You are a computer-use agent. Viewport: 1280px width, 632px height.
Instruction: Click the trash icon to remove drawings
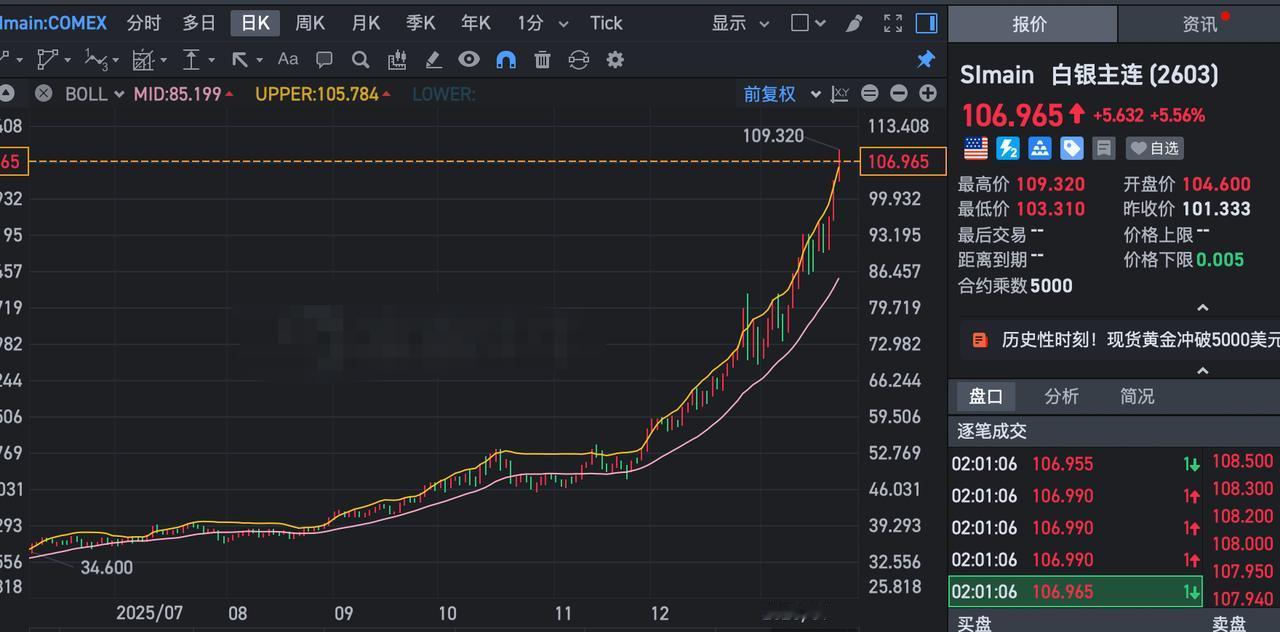543,60
